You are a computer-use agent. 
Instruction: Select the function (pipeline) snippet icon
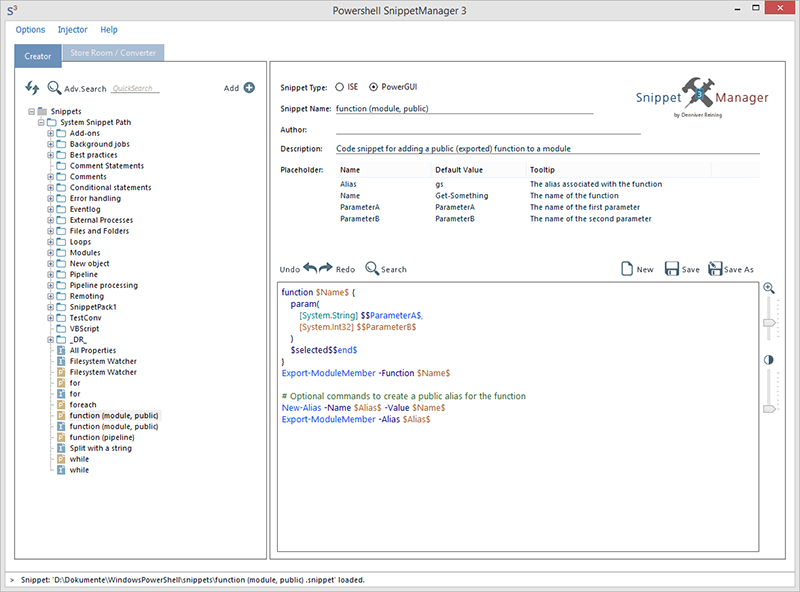[61, 437]
